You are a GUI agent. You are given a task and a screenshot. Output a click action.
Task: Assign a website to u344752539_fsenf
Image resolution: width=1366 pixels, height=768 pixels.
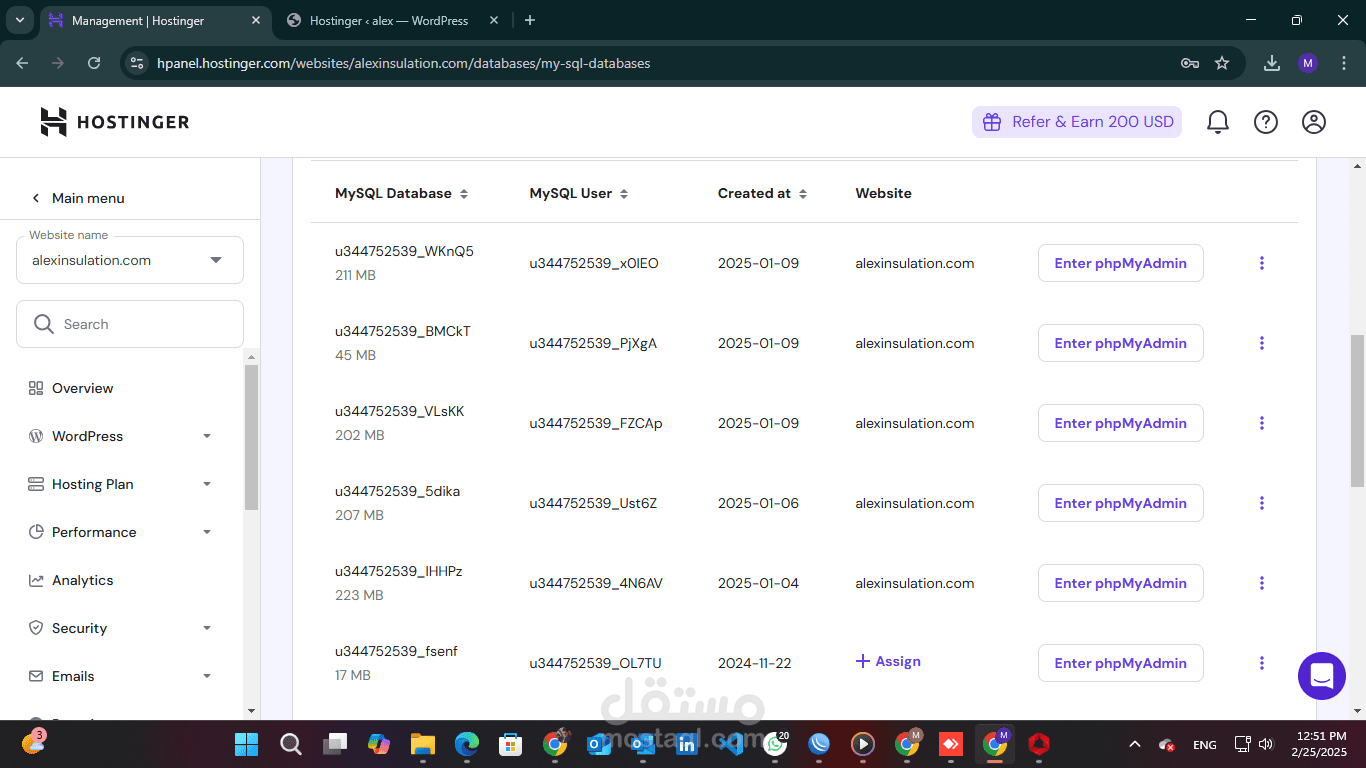[x=888, y=661]
